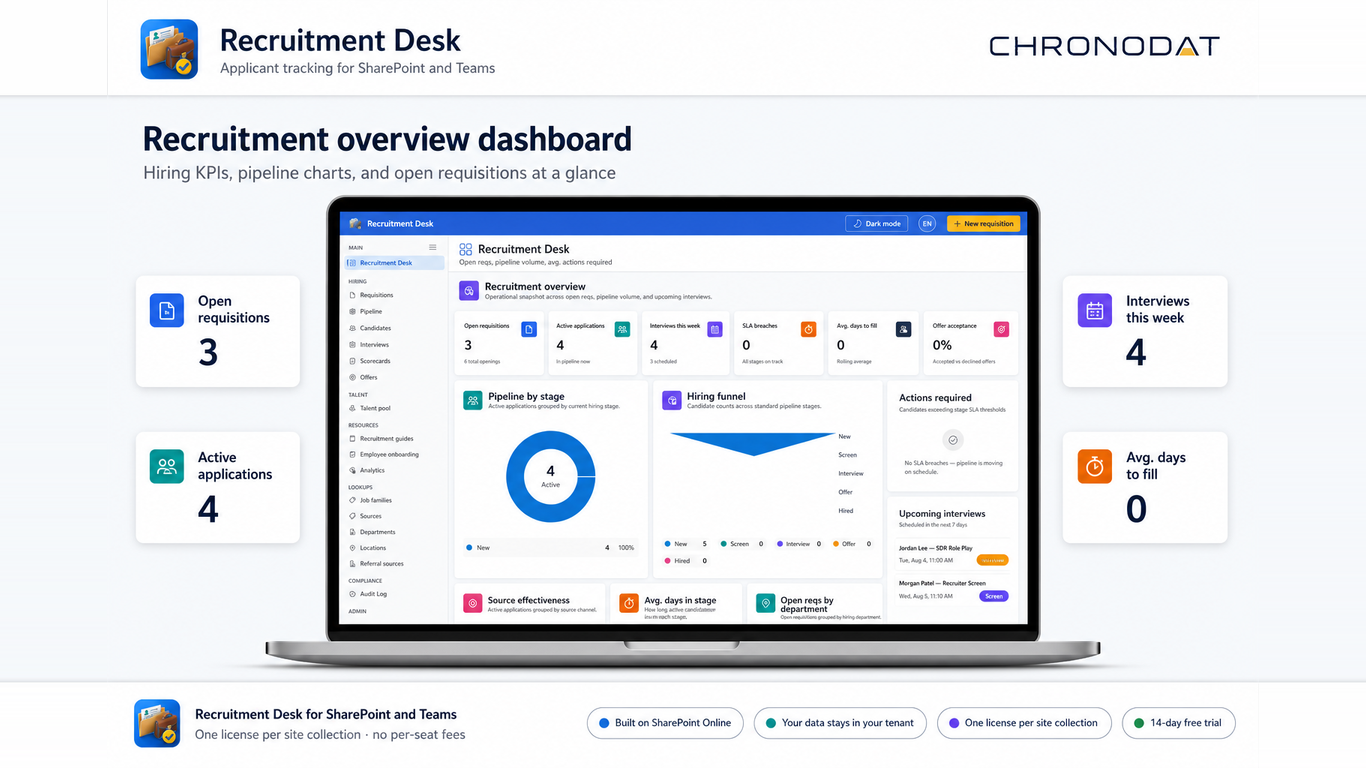Click the logo icon in the app's blue top bar
Viewport: 1366px width, 768px height.
(x=355, y=224)
